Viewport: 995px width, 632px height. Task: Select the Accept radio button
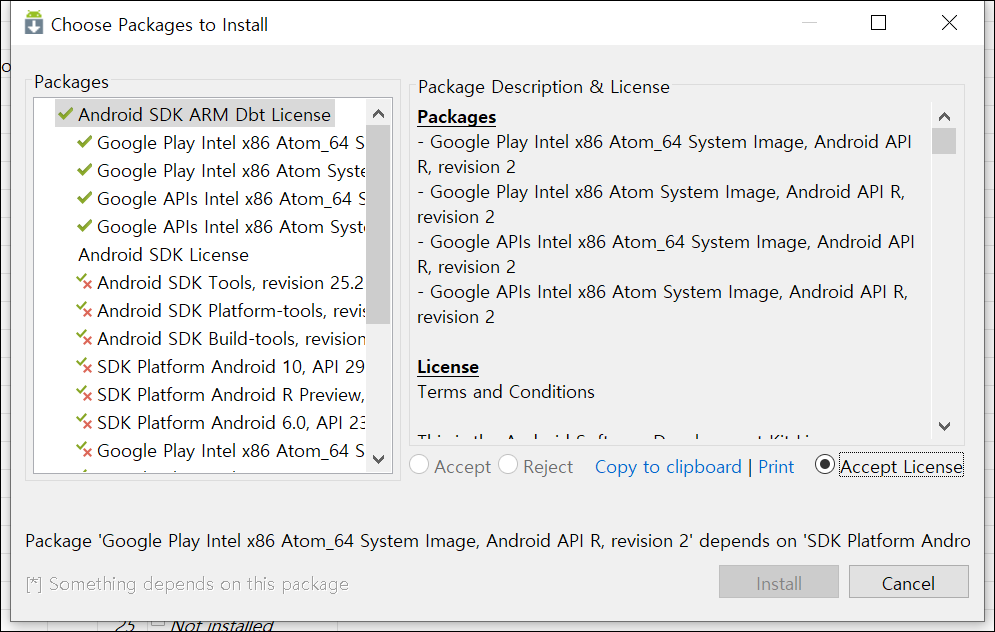pyautogui.click(x=420, y=466)
